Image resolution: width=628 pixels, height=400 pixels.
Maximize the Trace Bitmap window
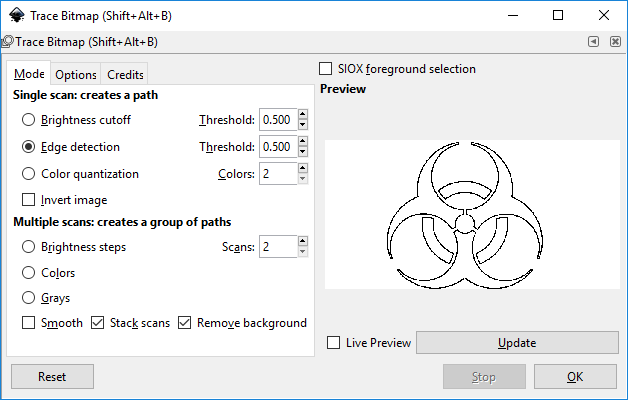(x=558, y=16)
